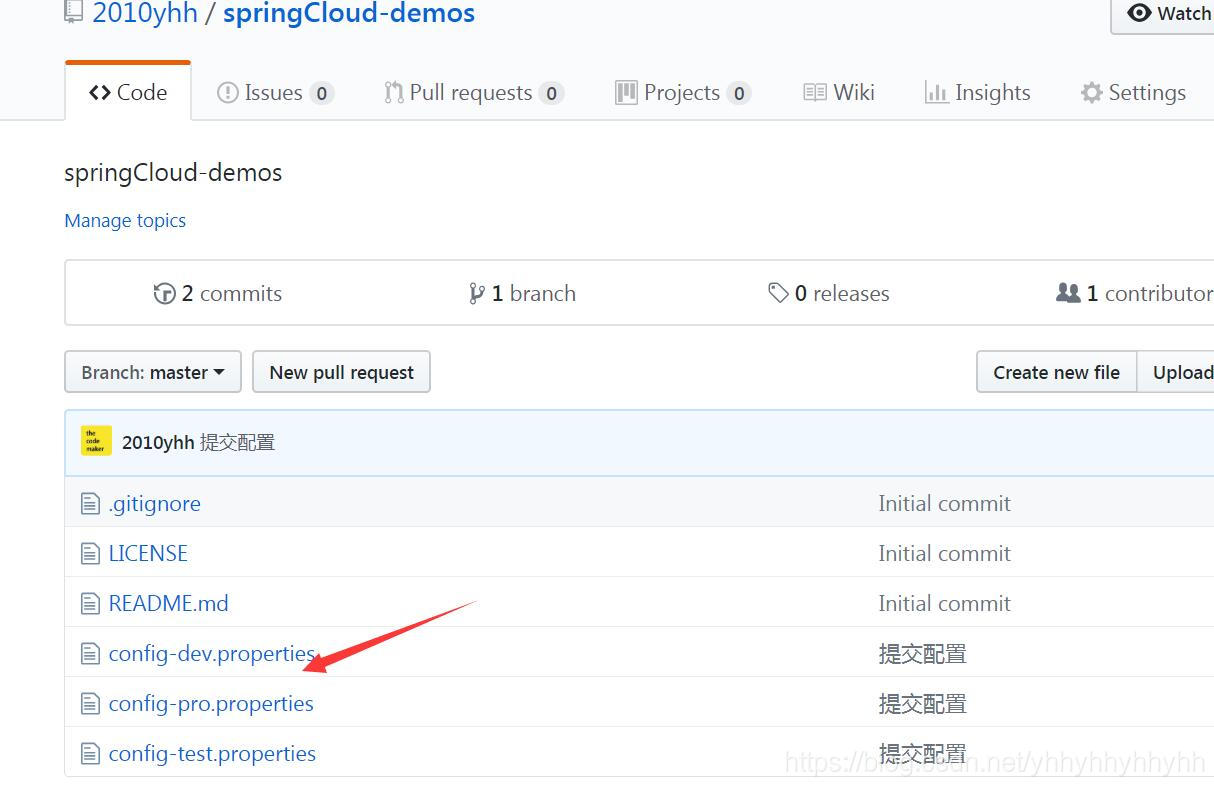Viewport: 1214px width, 786px height.
Task: View the 2 commits history
Action: coord(218,293)
